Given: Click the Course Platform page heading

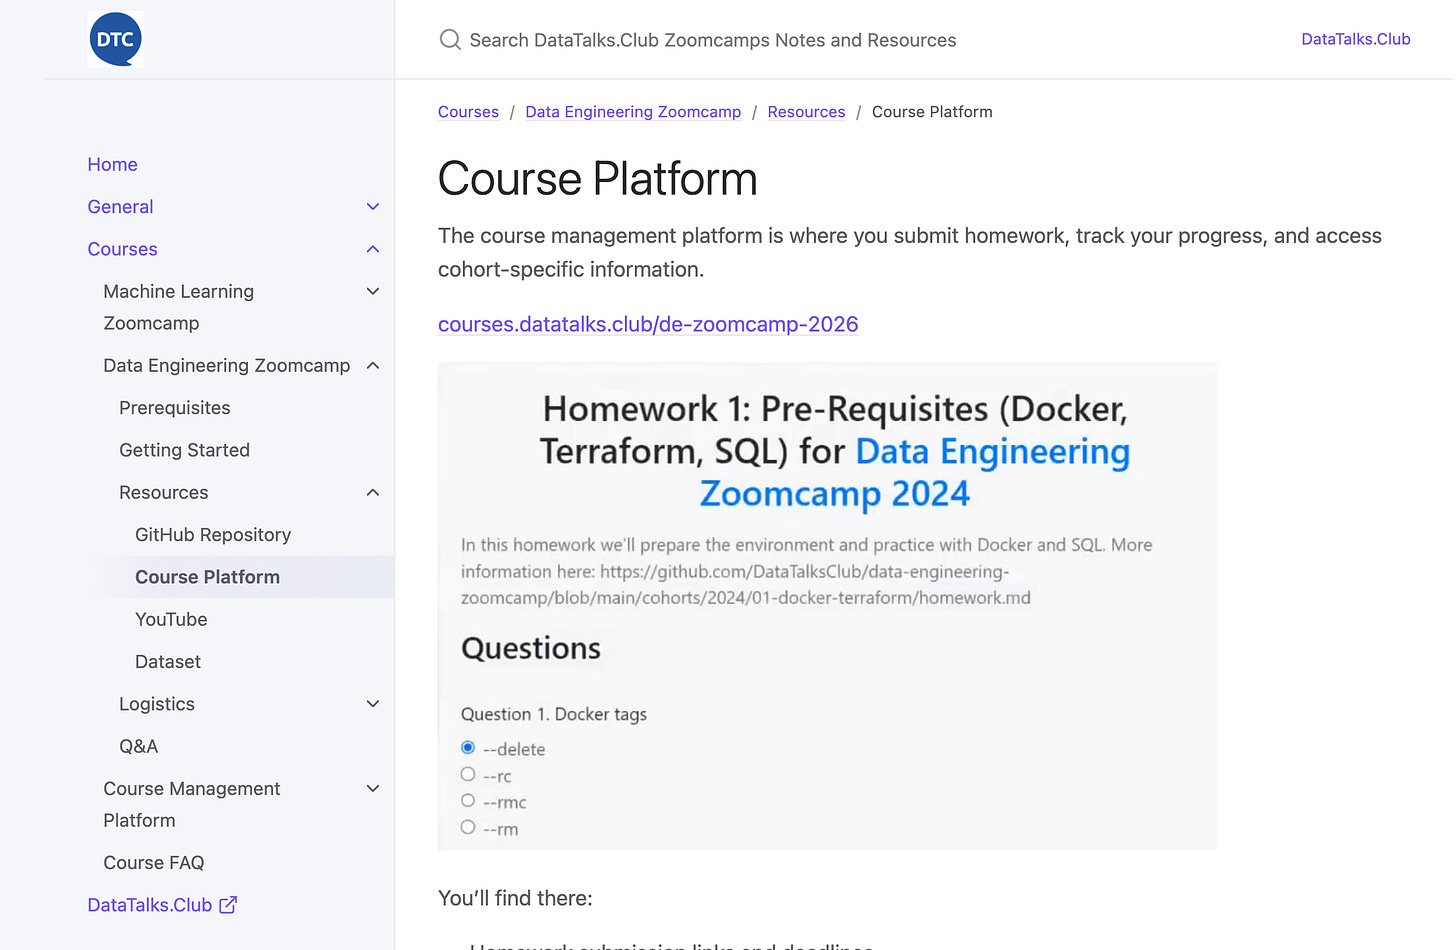Looking at the screenshot, I should (597, 179).
